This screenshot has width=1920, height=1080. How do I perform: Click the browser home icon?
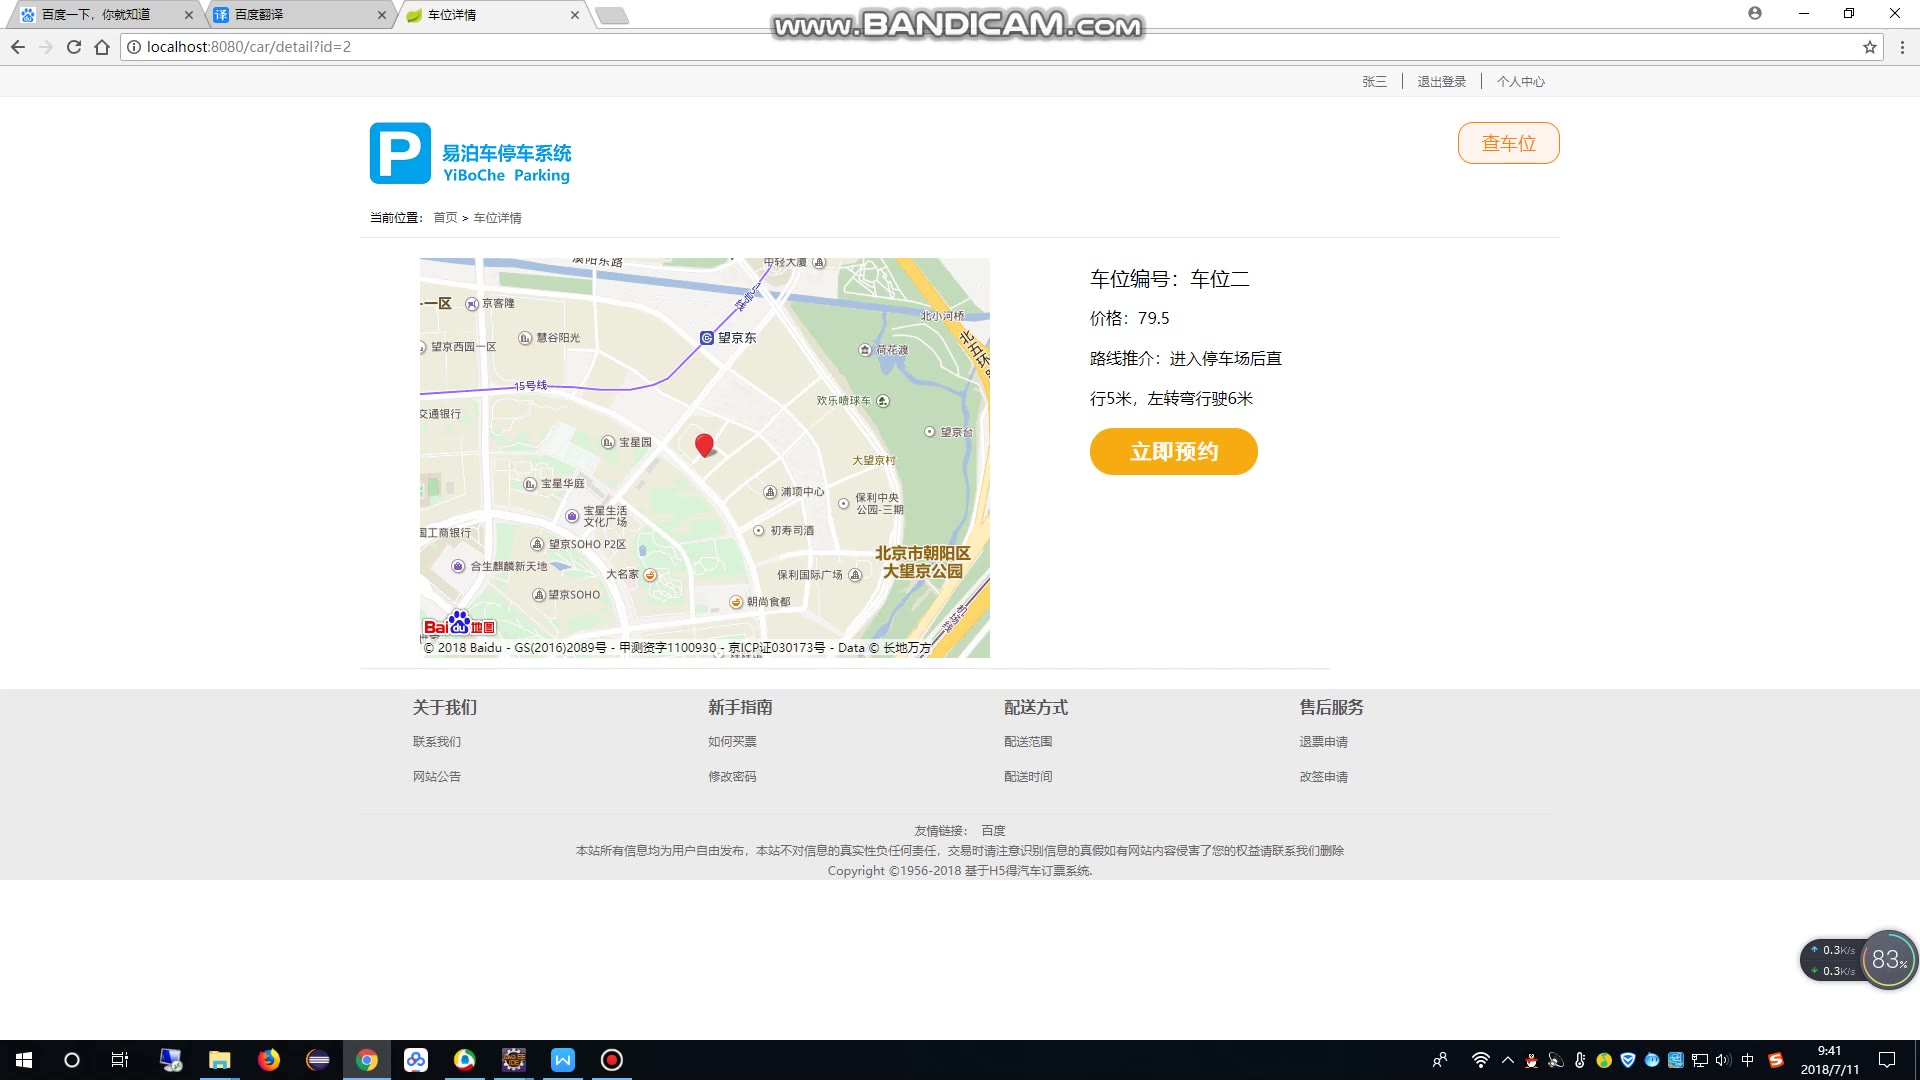click(x=102, y=47)
